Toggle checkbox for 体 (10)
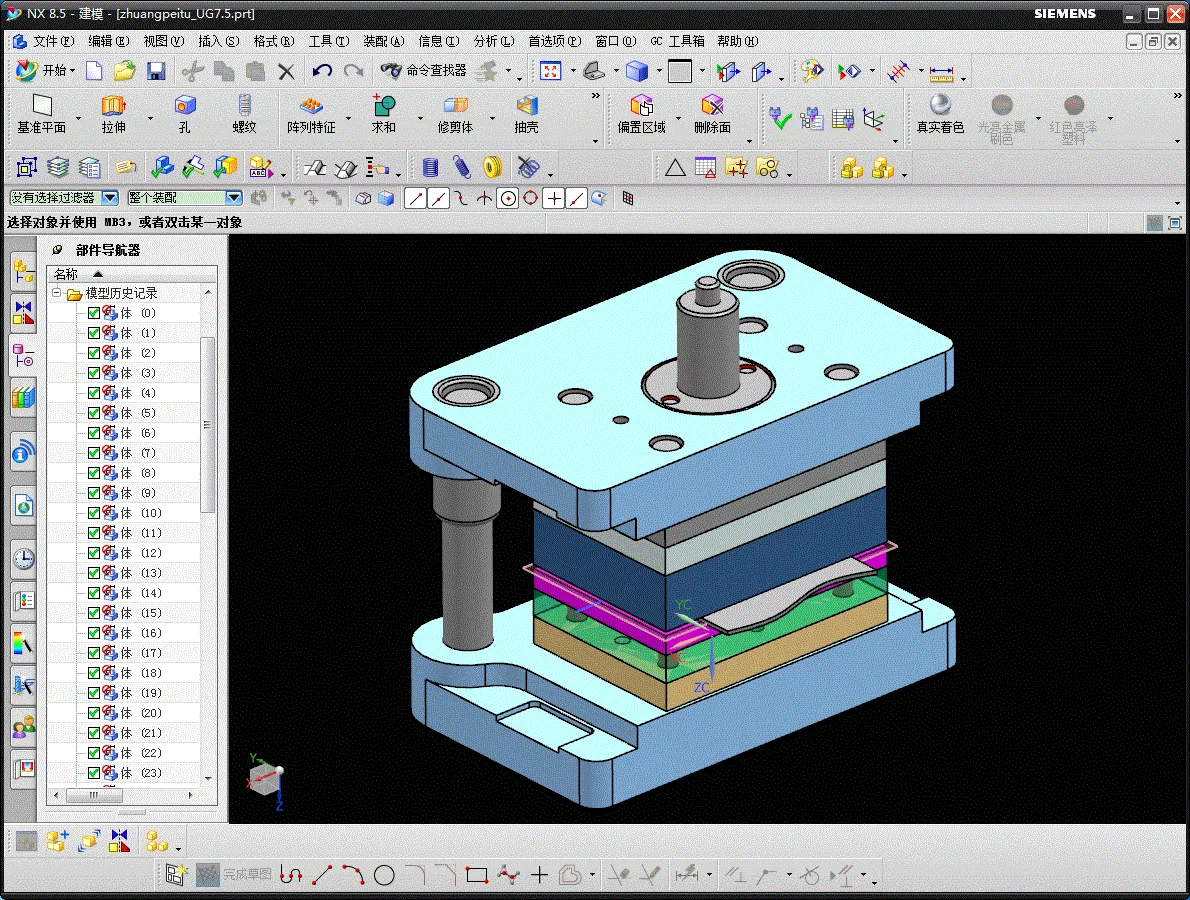Screen dimensions: 1190x900 pyautogui.click(x=94, y=513)
